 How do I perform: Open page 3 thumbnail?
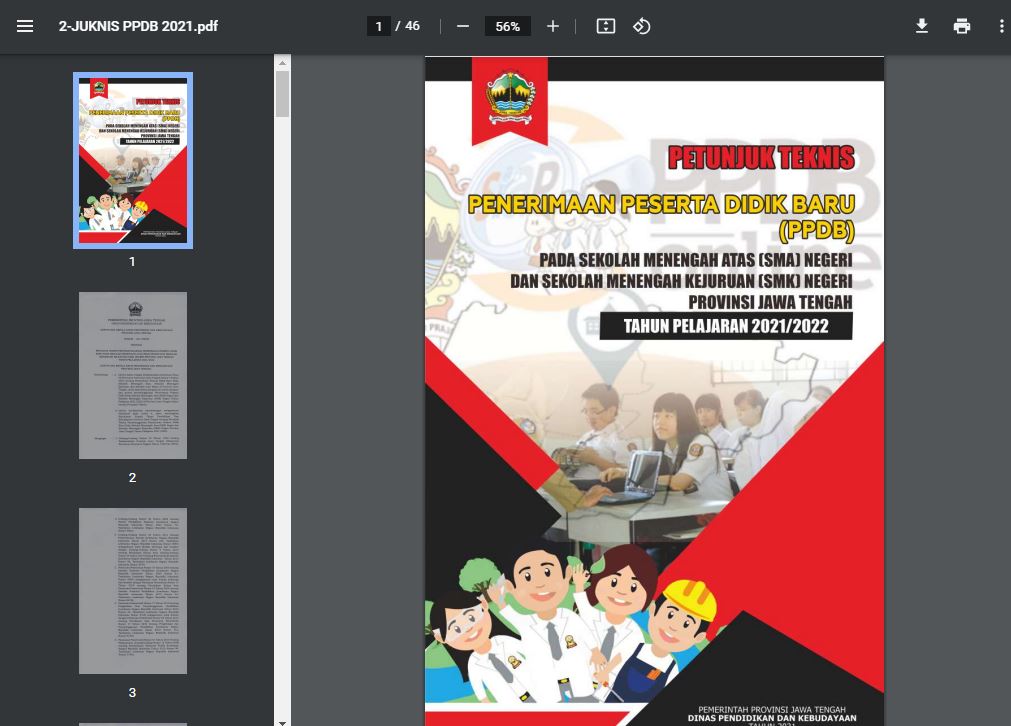coord(133,591)
